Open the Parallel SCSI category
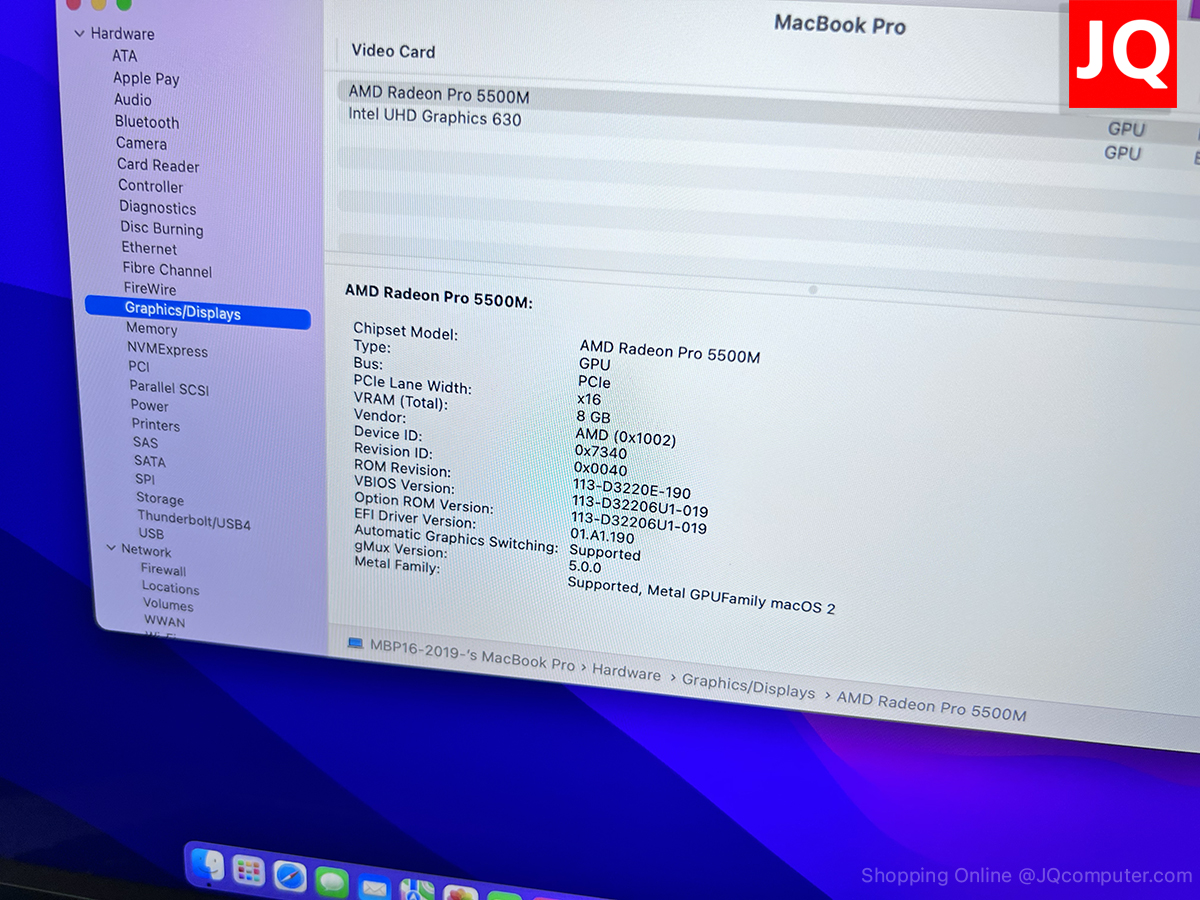Viewport: 1200px width, 900px height. tap(169, 388)
